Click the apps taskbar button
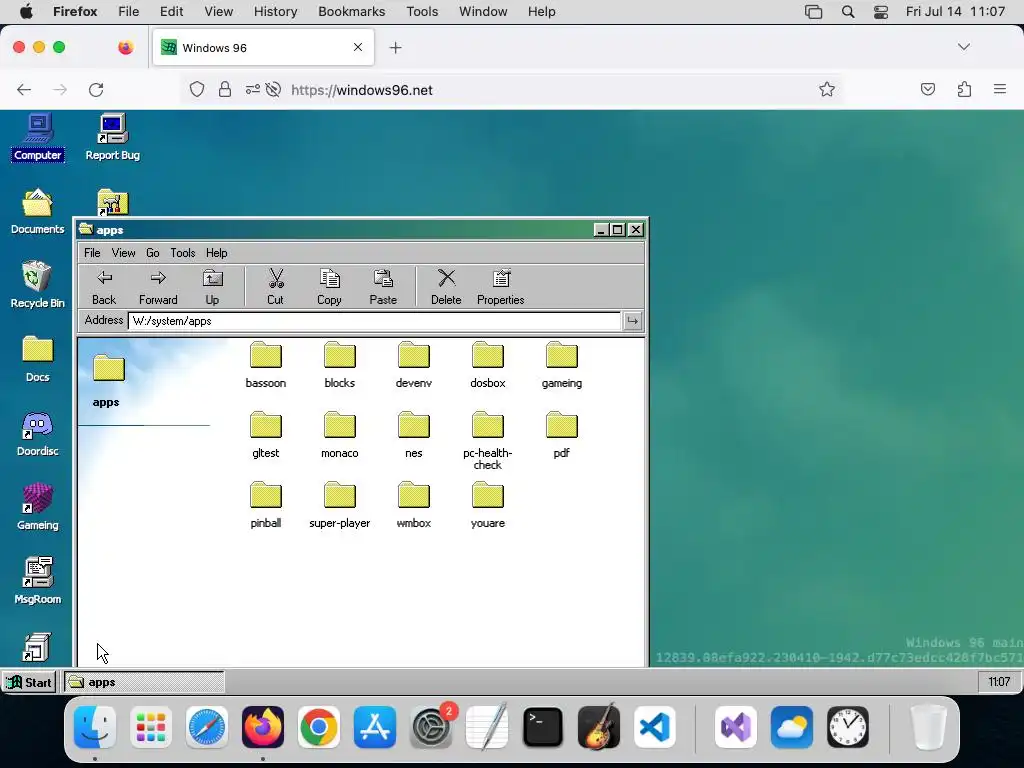The image size is (1024, 768). (144, 682)
